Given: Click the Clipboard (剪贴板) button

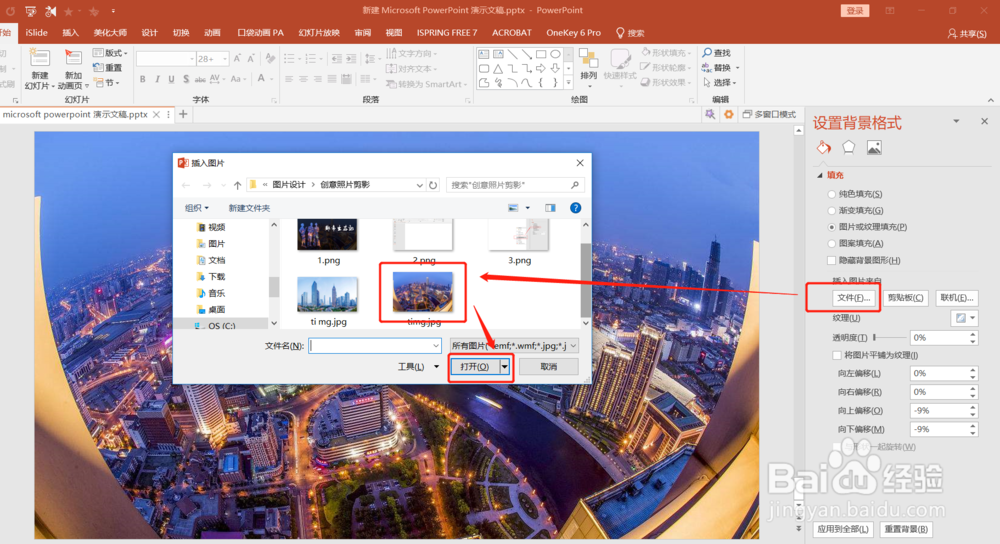Looking at the screenshot, I should 906,298.
